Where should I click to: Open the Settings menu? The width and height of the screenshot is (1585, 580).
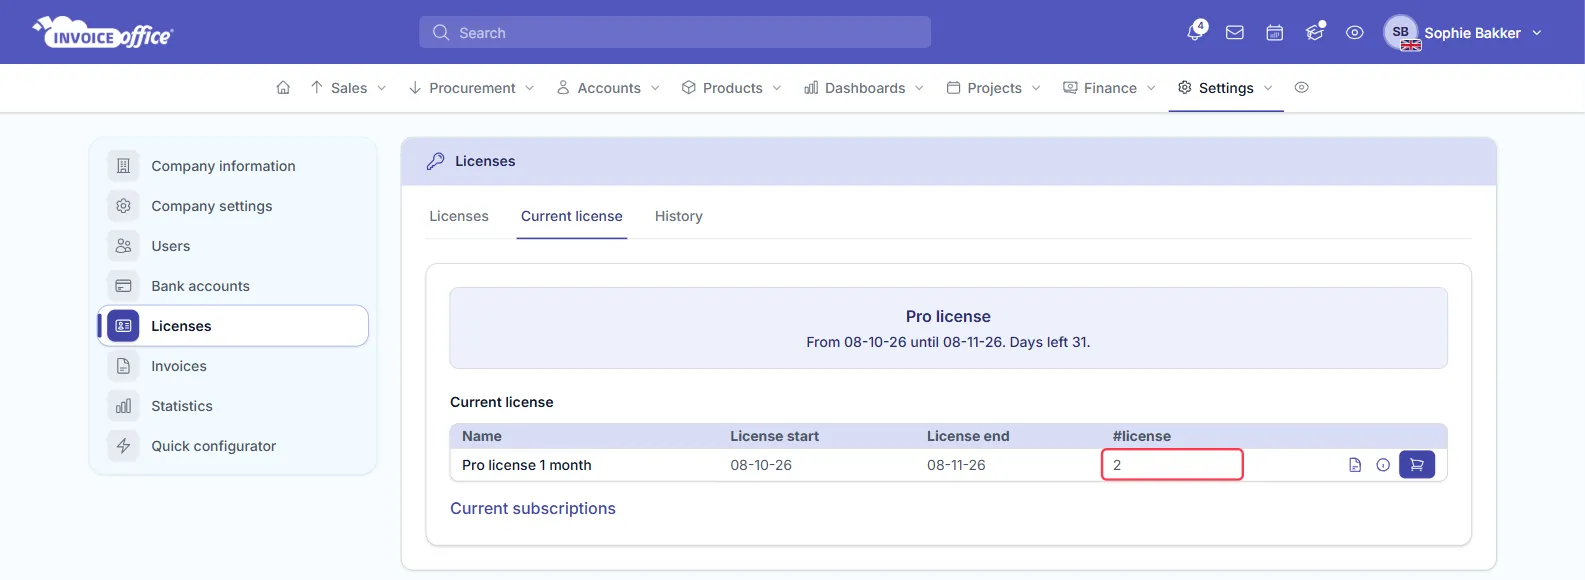click(x=1226, y=88)
